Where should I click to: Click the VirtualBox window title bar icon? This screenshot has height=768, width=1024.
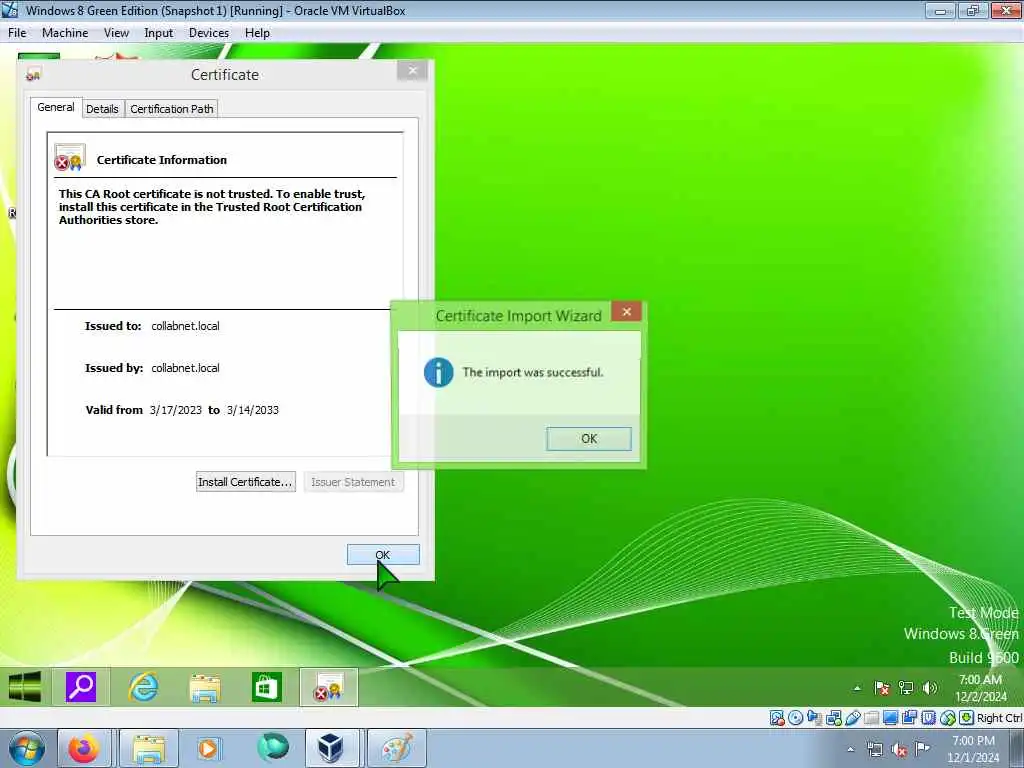(x=10, y=10)
